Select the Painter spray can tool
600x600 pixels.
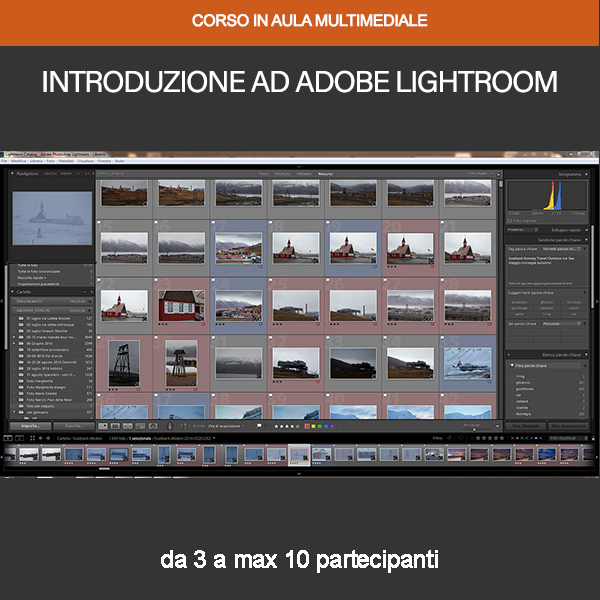pos(170,426)
